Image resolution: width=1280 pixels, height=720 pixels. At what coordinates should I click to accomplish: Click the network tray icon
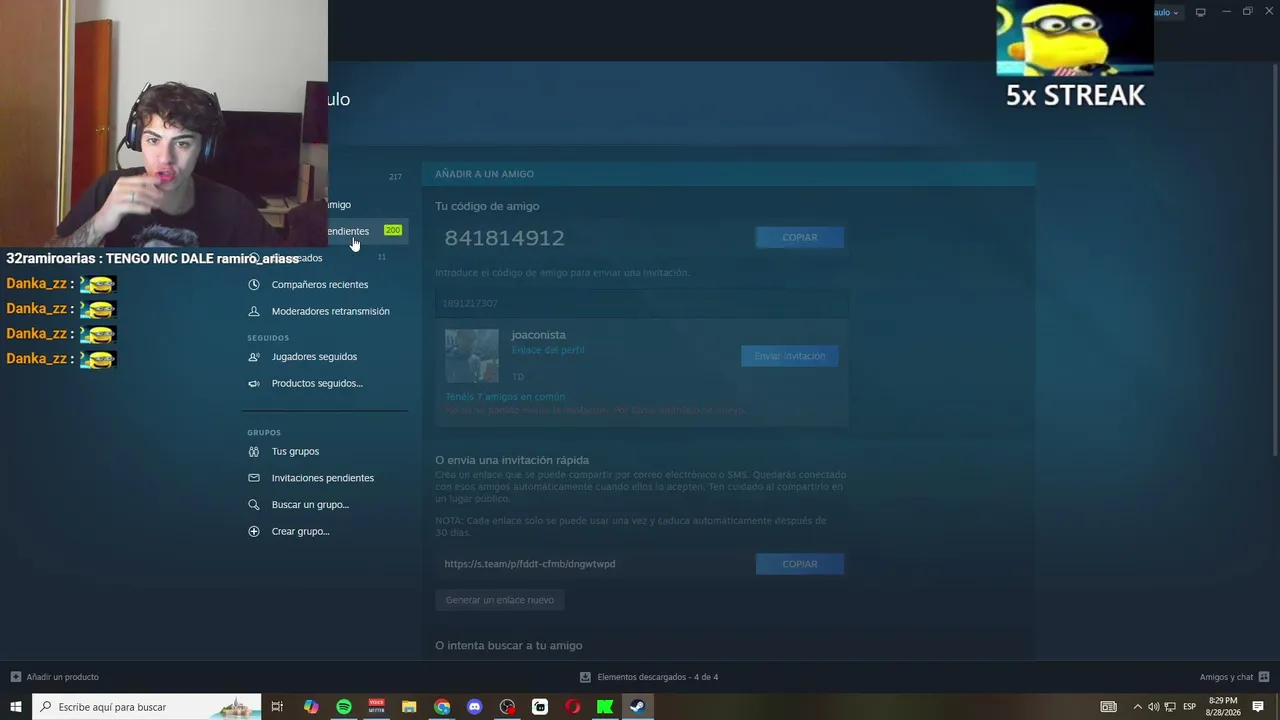pos(1170,707)
